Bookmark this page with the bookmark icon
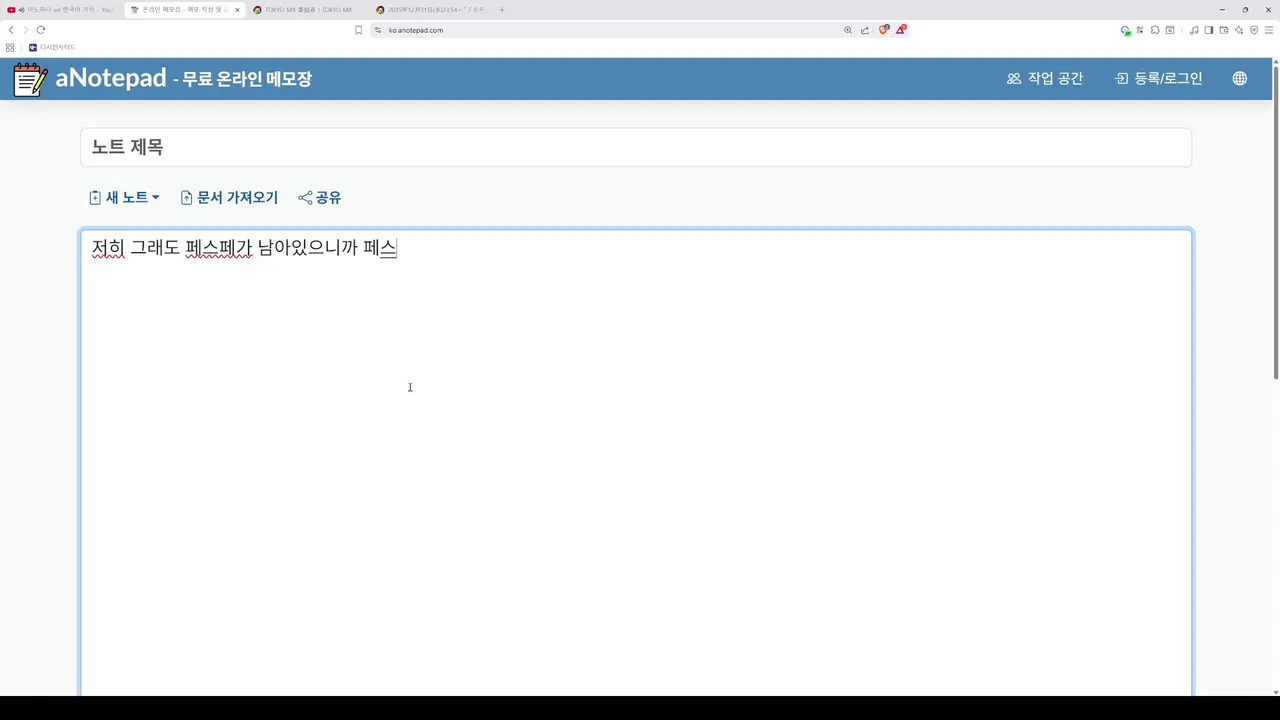 (359, 30)
